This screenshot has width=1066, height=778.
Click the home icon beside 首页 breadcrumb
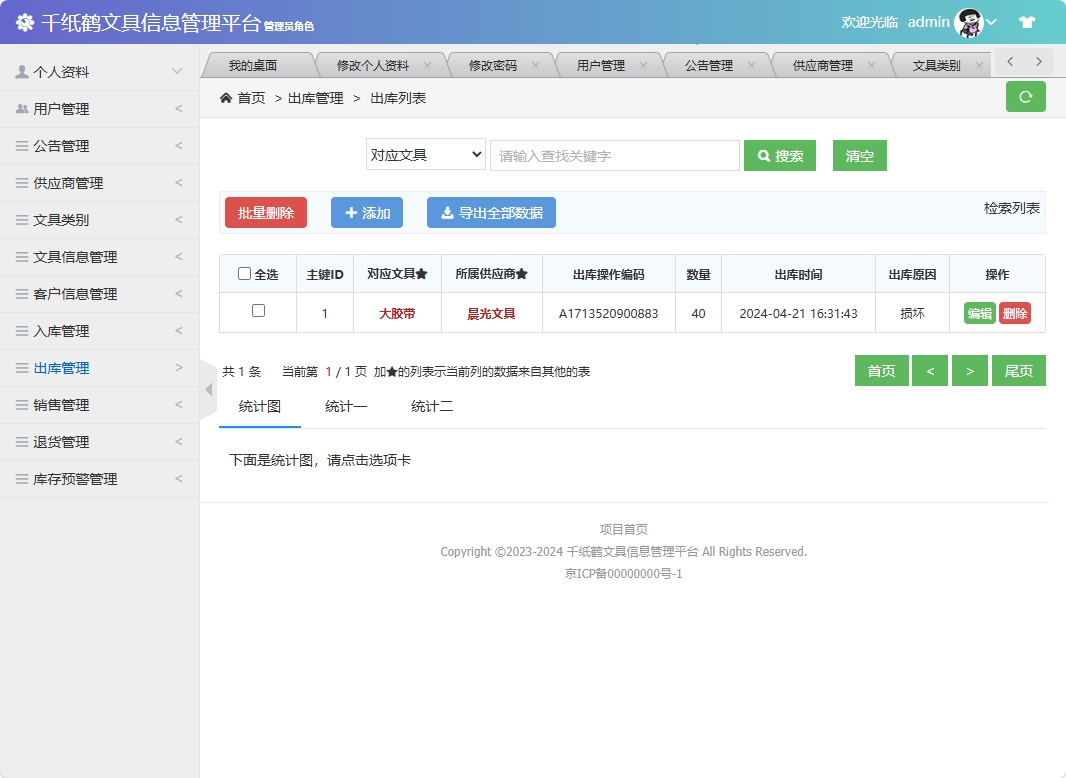tap(228, 97)
